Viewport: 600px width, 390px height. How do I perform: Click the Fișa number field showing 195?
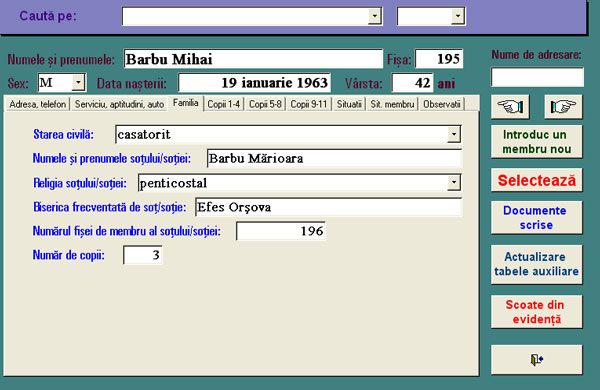pyautogui.click(x=439, y=59)
